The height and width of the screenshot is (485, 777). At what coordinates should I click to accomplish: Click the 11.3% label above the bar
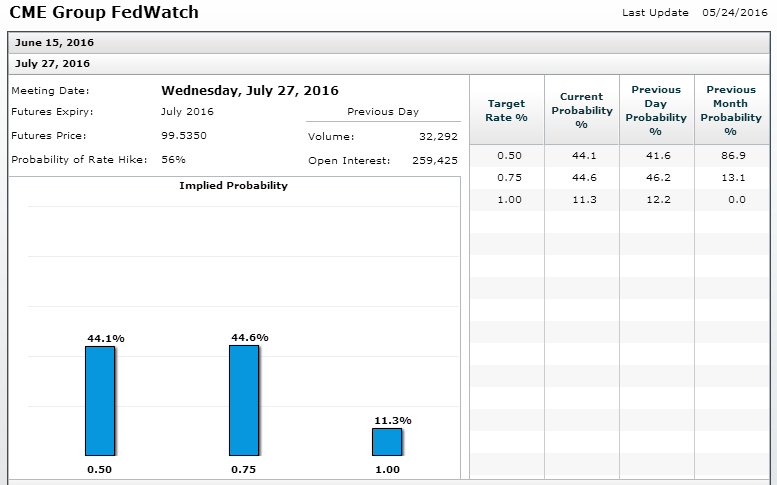pyautogui.click(x=393, y=421)
